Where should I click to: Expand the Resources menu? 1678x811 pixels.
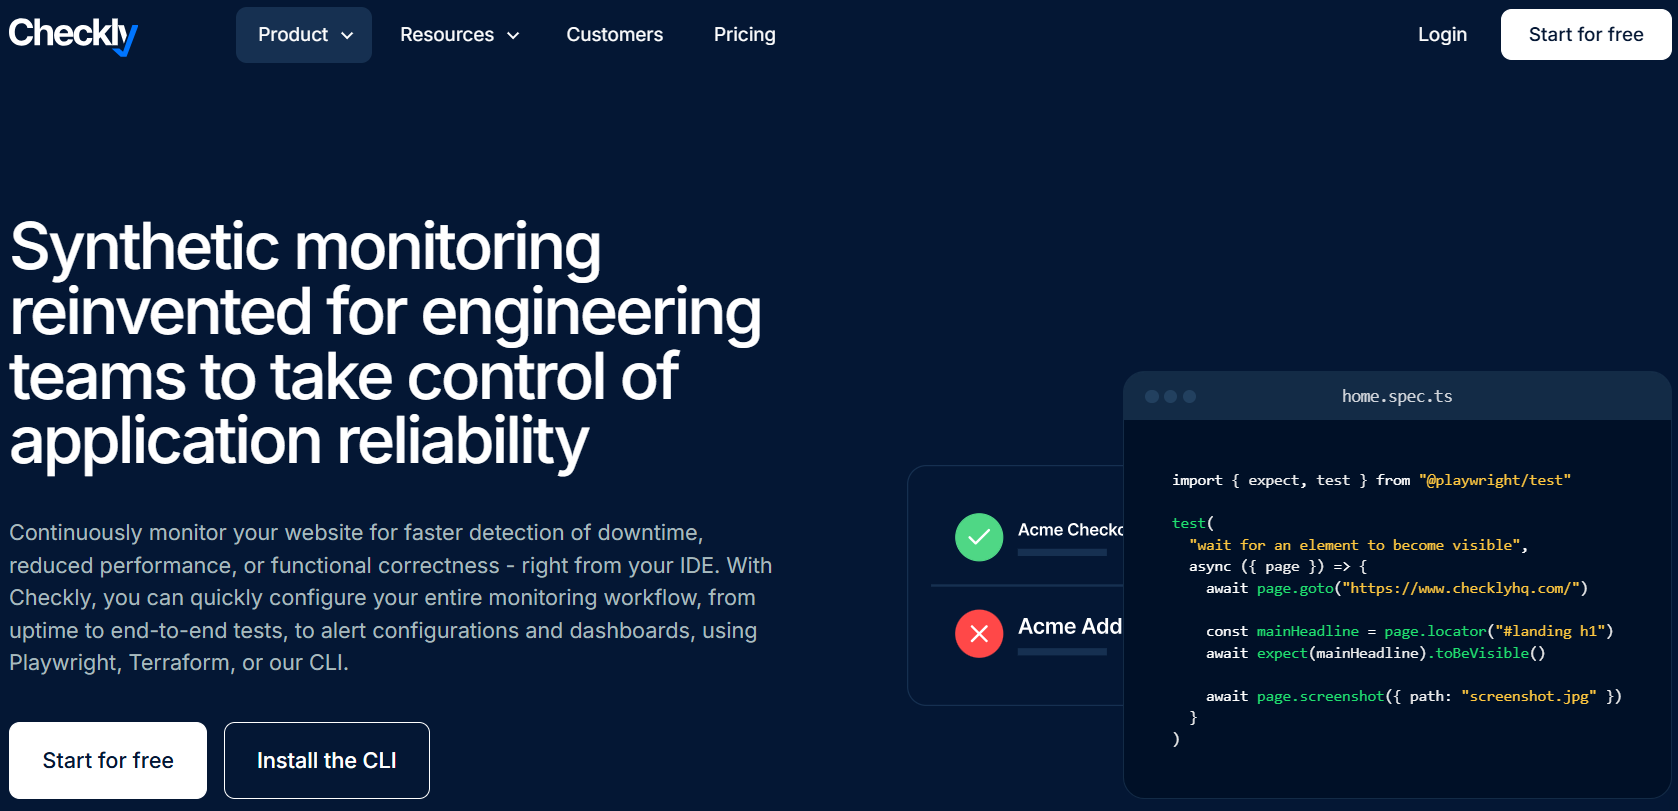coord(460,35)
